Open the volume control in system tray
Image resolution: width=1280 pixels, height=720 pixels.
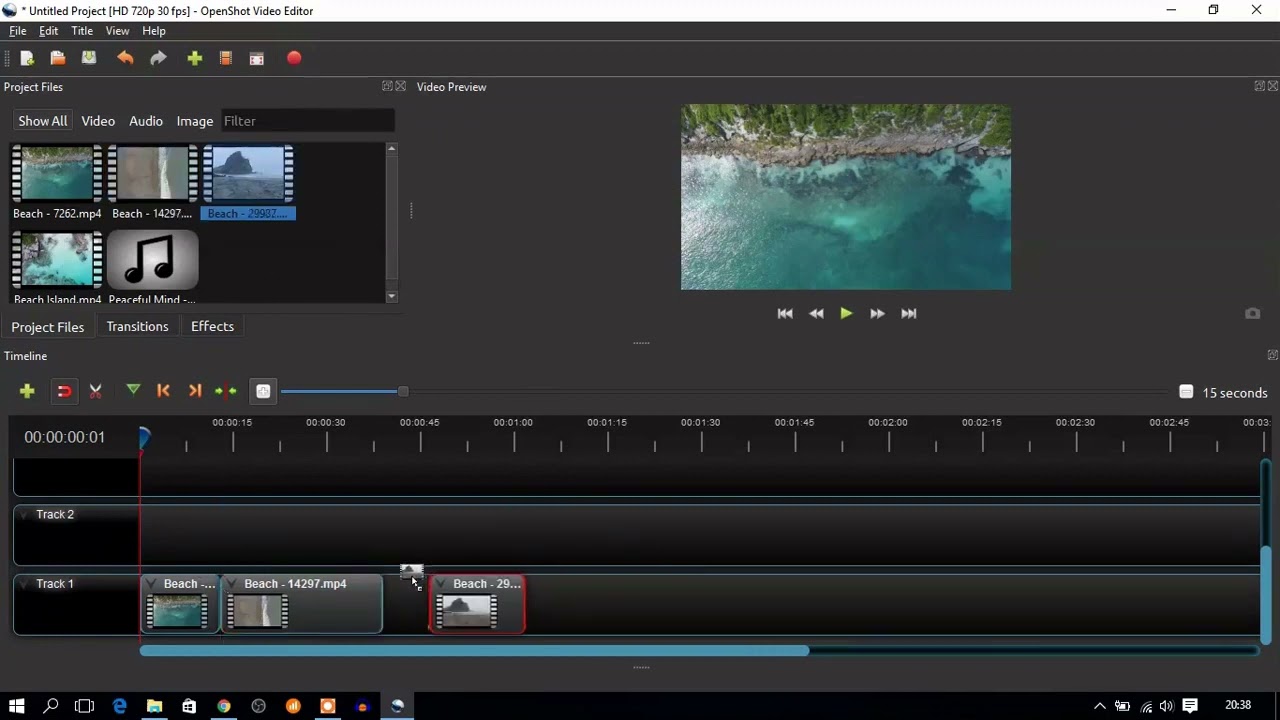1166,706
